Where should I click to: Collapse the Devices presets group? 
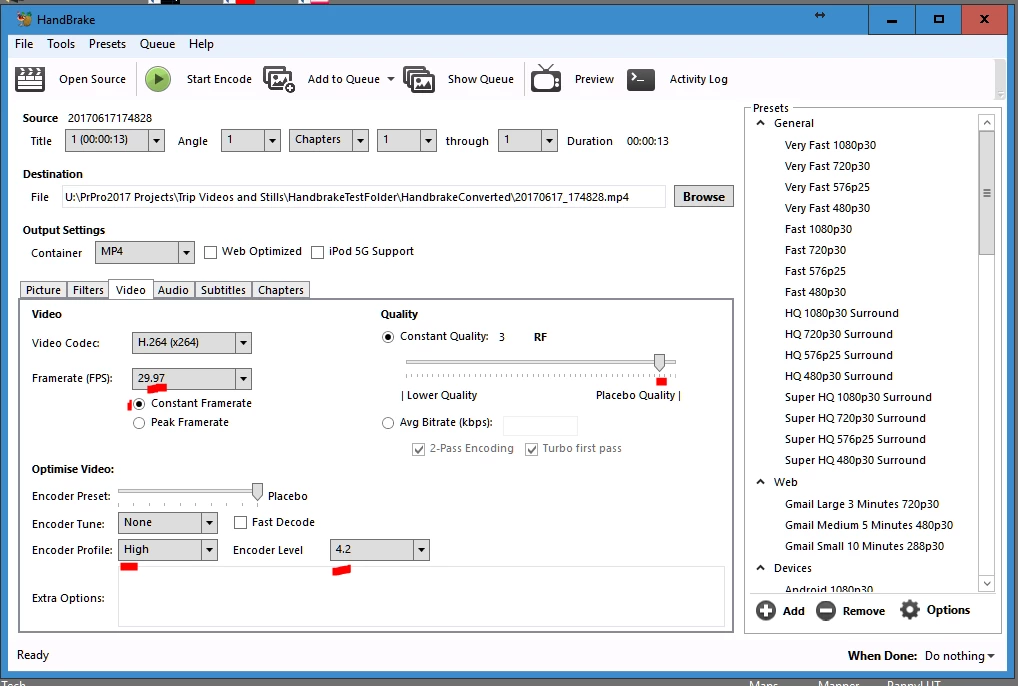point(761,568)
